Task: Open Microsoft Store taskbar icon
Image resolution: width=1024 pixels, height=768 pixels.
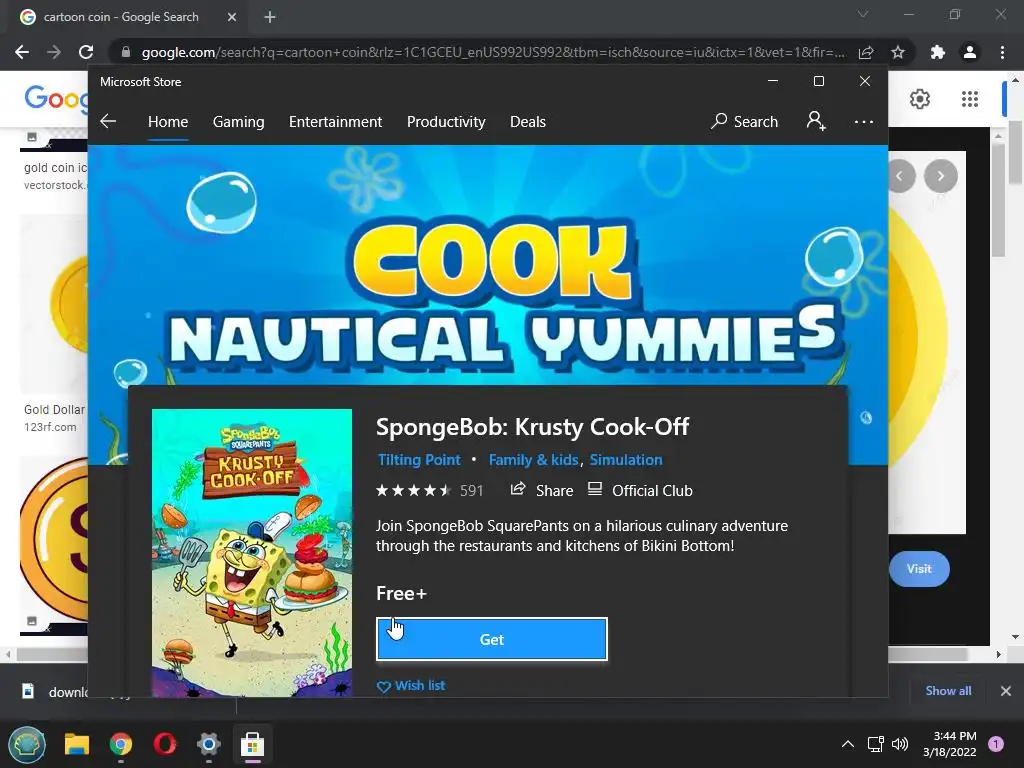Action: pos(252,744)
